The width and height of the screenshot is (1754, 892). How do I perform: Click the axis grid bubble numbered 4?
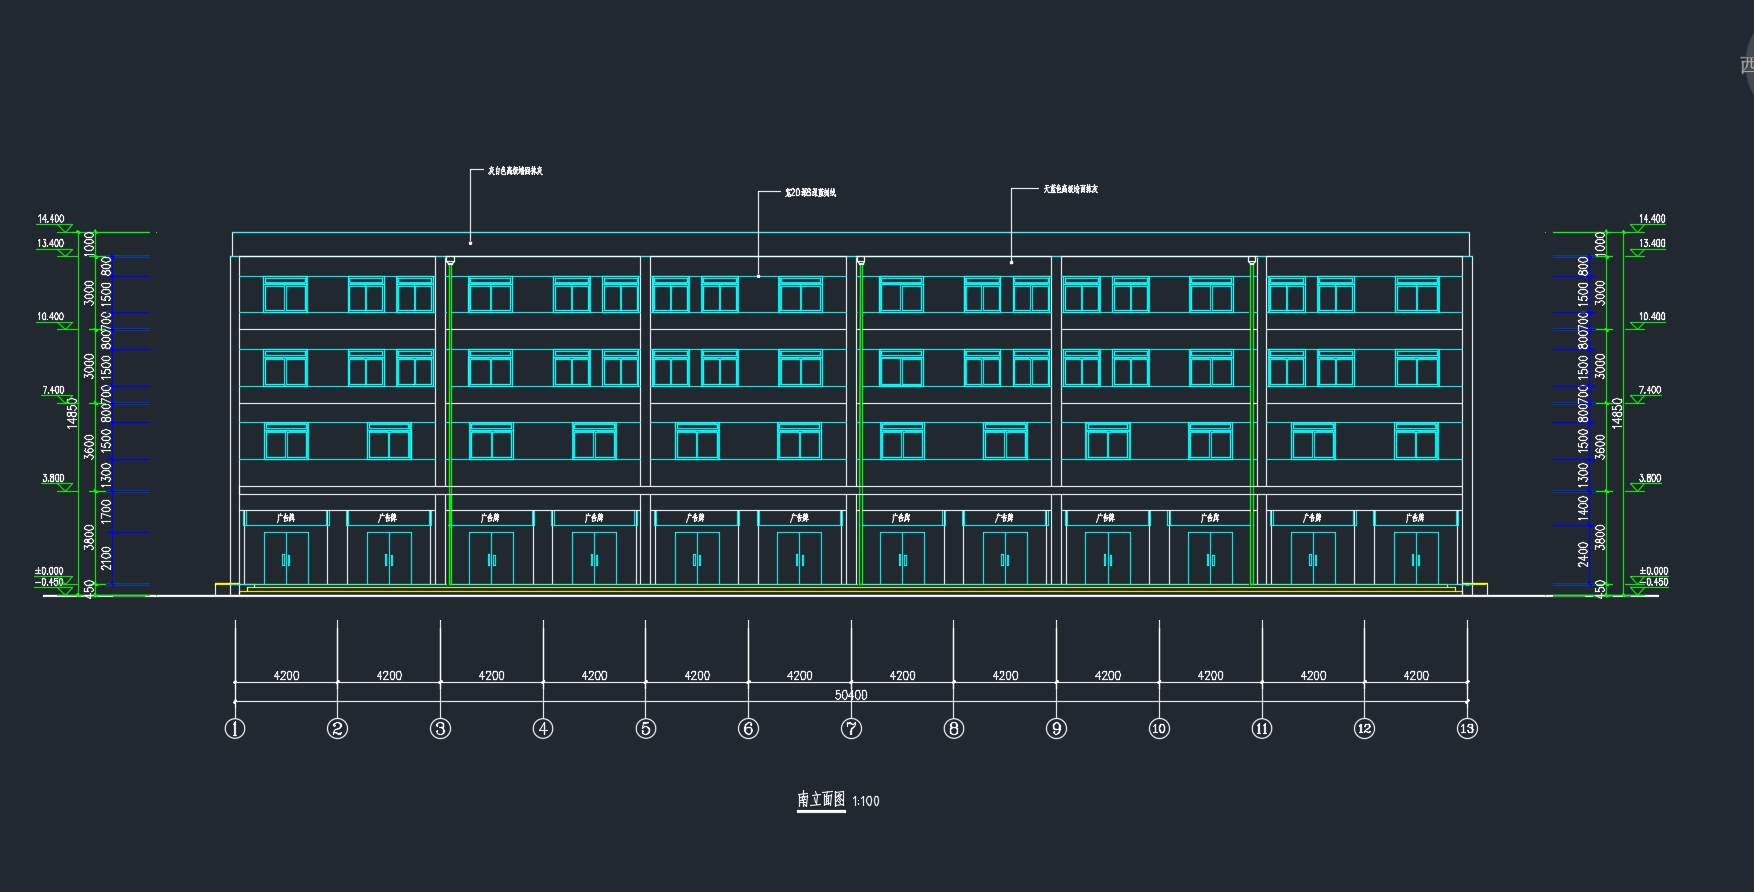click(543, 729)
